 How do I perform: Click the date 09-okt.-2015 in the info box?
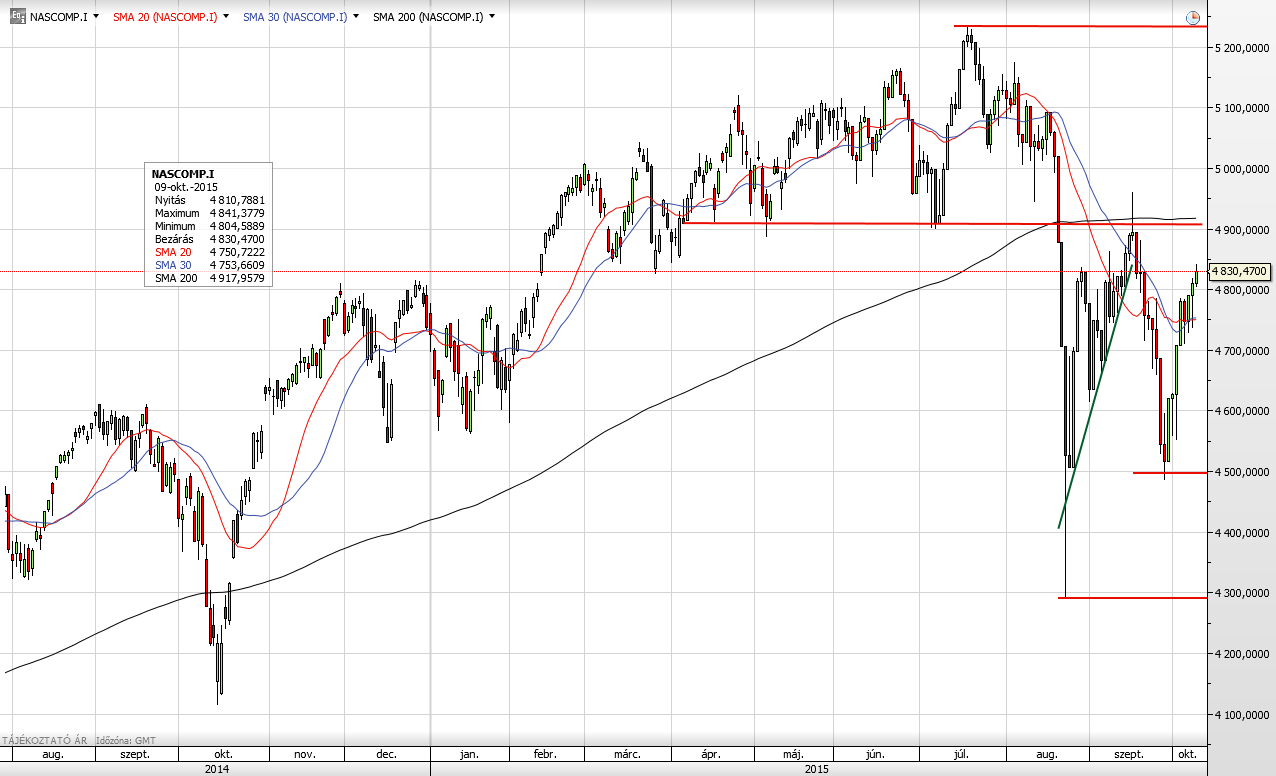(186, 187)
